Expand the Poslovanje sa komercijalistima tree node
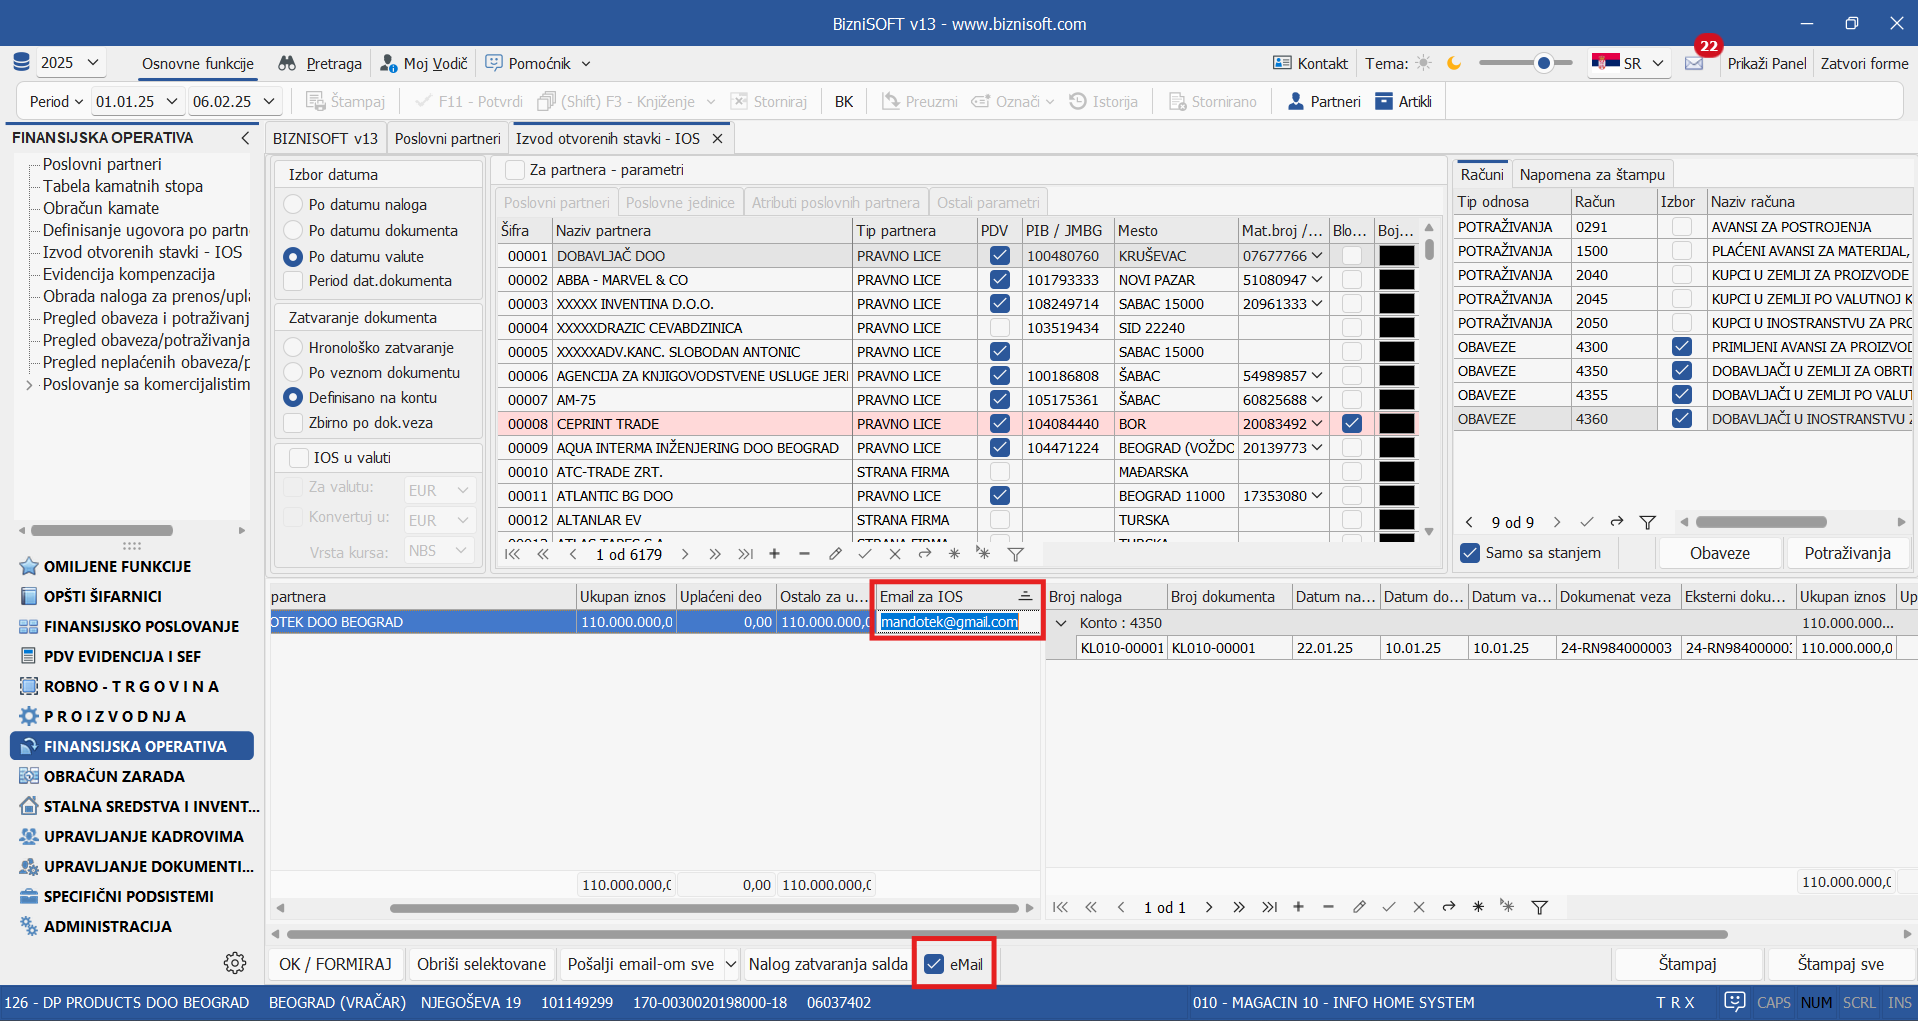 point(29,385)
